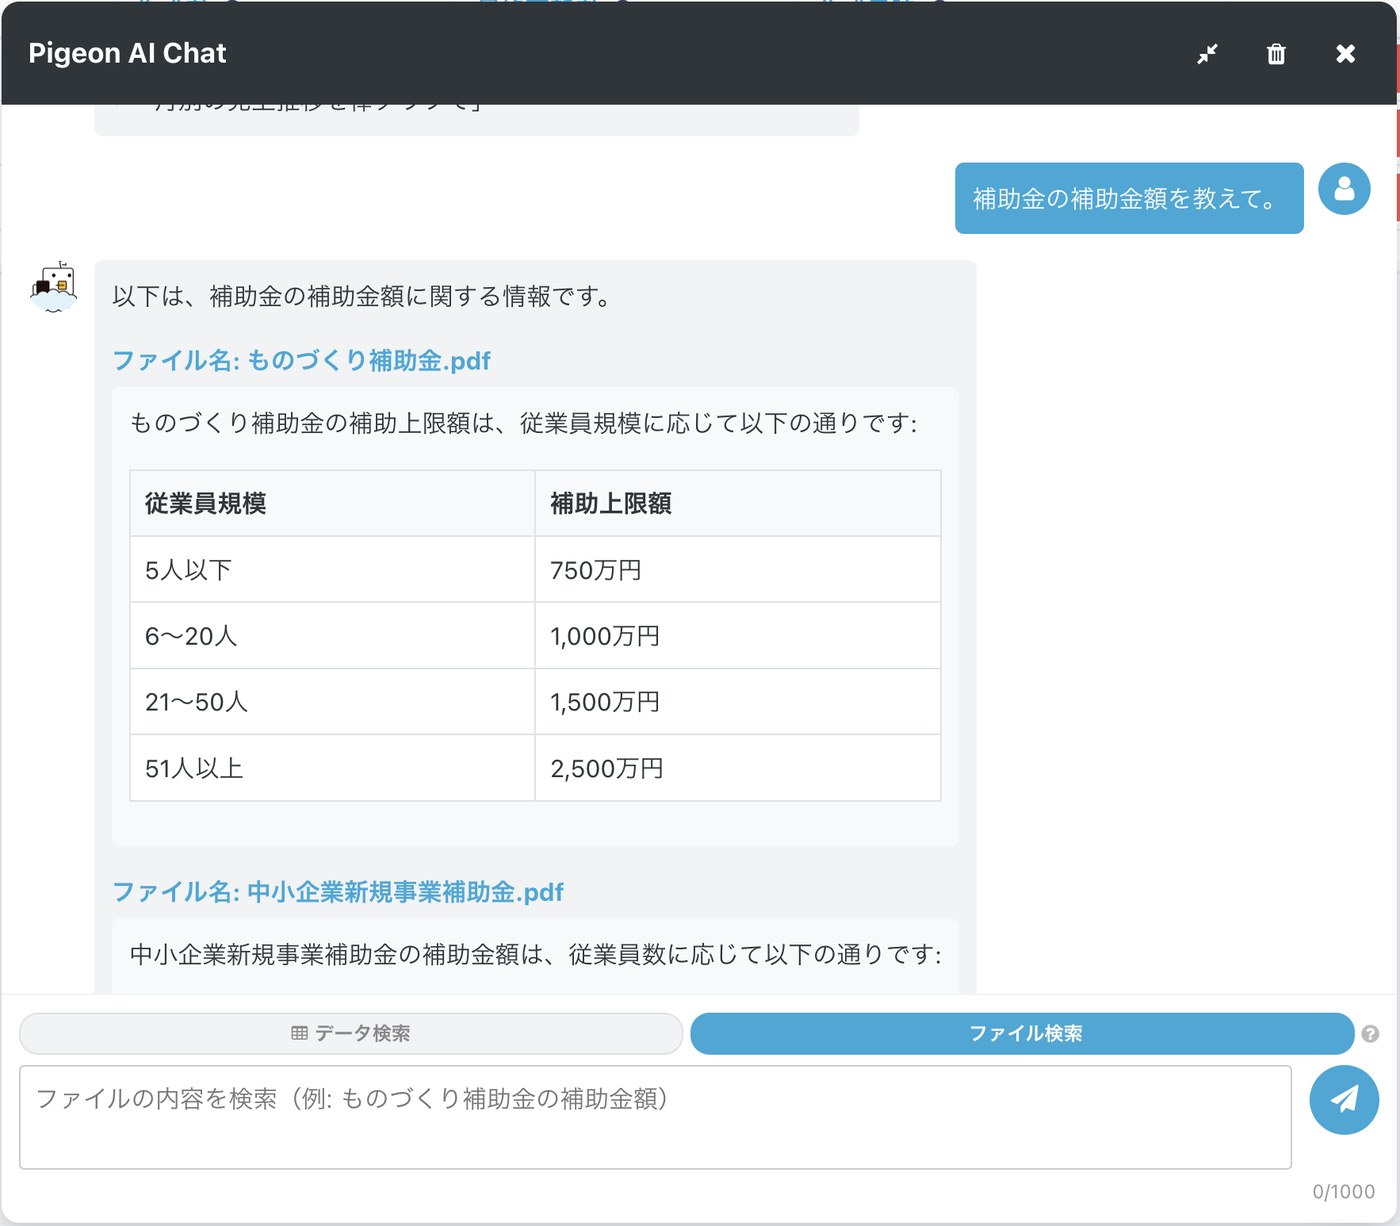This screenshot has width=1400, height=1226.
Task: Select the 21〜50人 table cell
Action: 332,702
